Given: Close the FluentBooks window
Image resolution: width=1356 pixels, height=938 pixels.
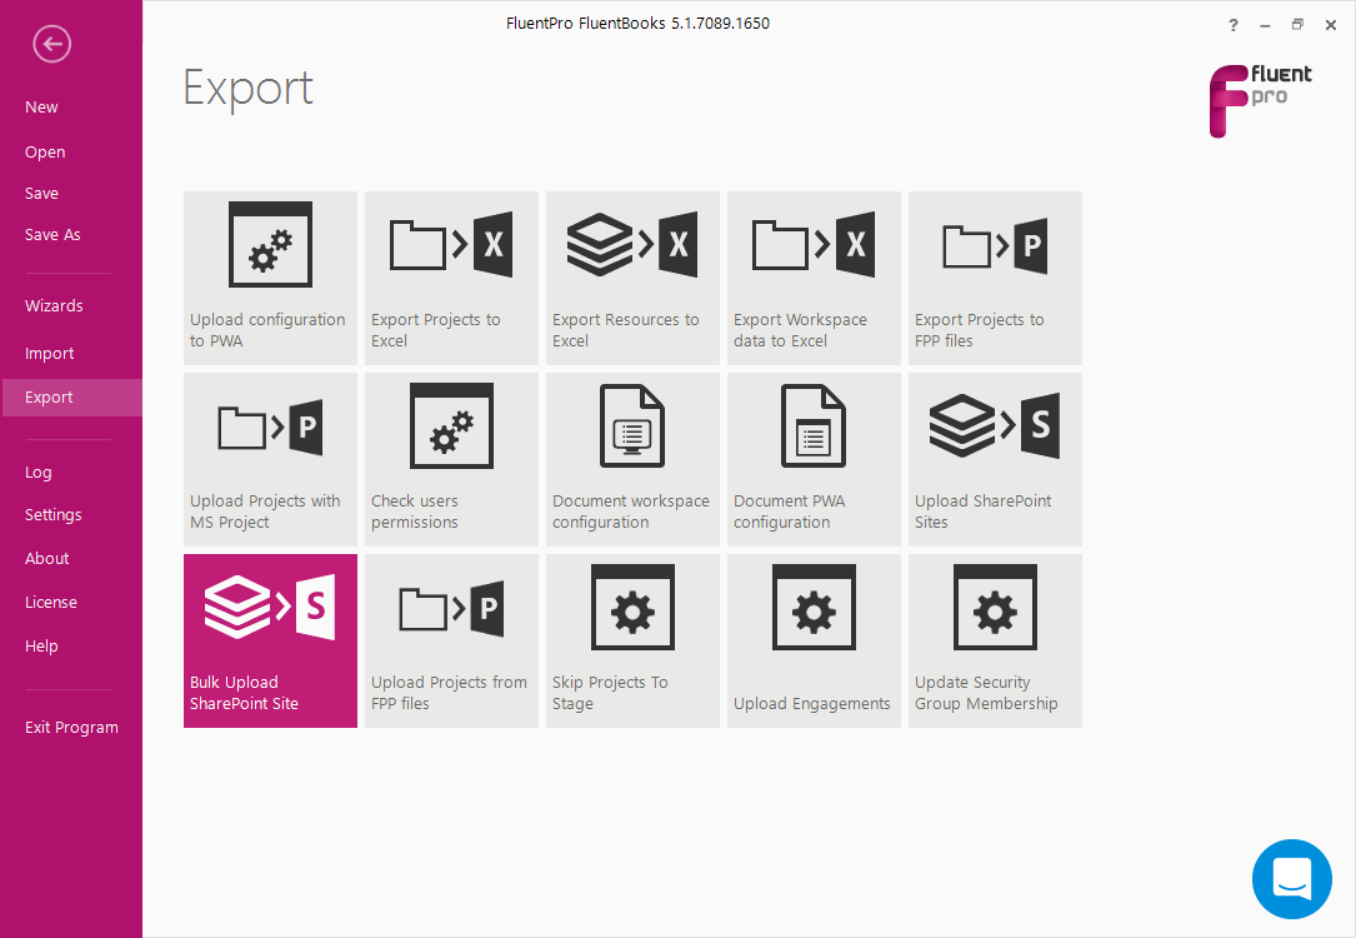Looking at the screenshot, I should tap(1331, 25).
